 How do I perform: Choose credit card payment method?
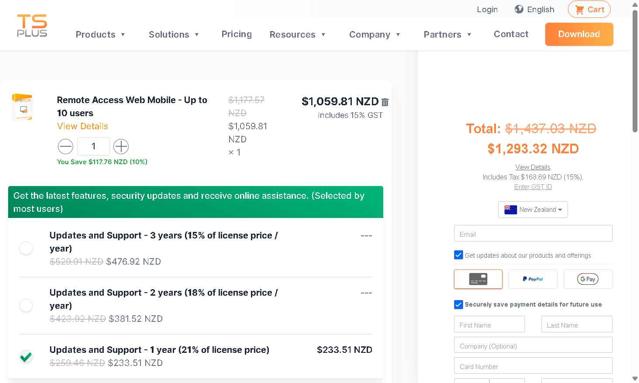point(478,279)
